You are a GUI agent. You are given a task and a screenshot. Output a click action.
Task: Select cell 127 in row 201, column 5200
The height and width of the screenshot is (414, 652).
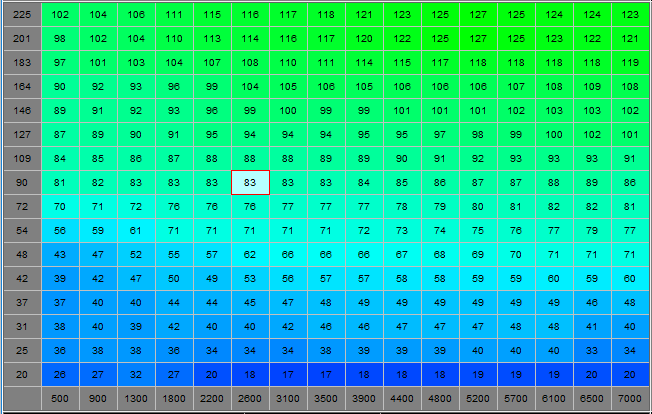[478, 39]
